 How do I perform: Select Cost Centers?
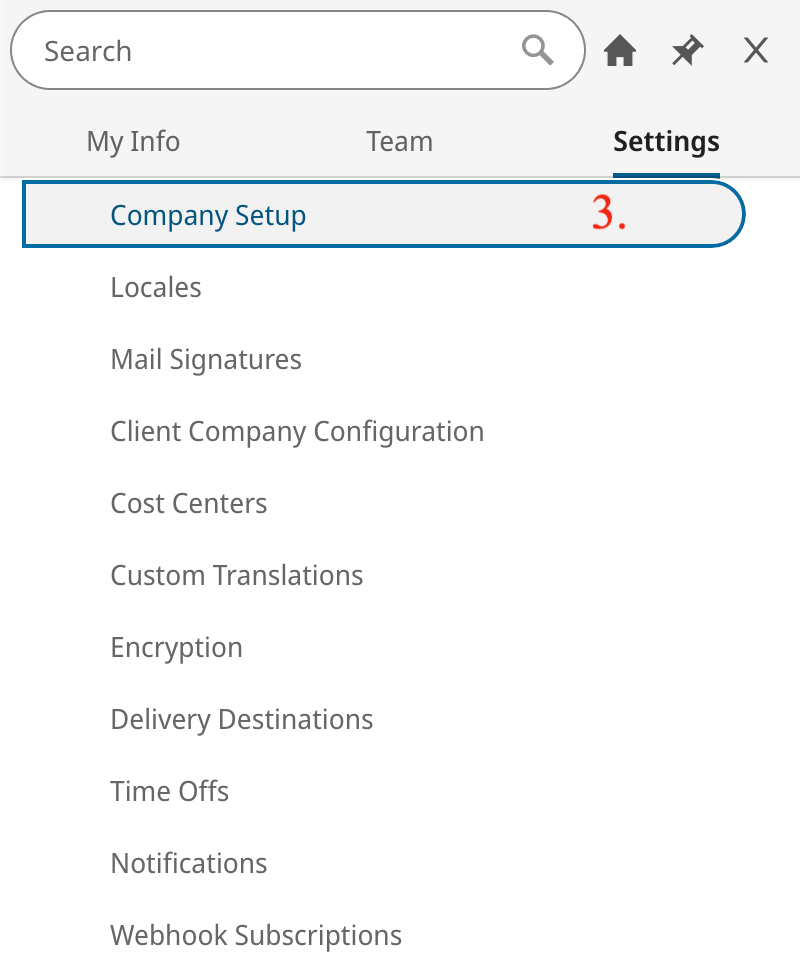tap(189, 504)
